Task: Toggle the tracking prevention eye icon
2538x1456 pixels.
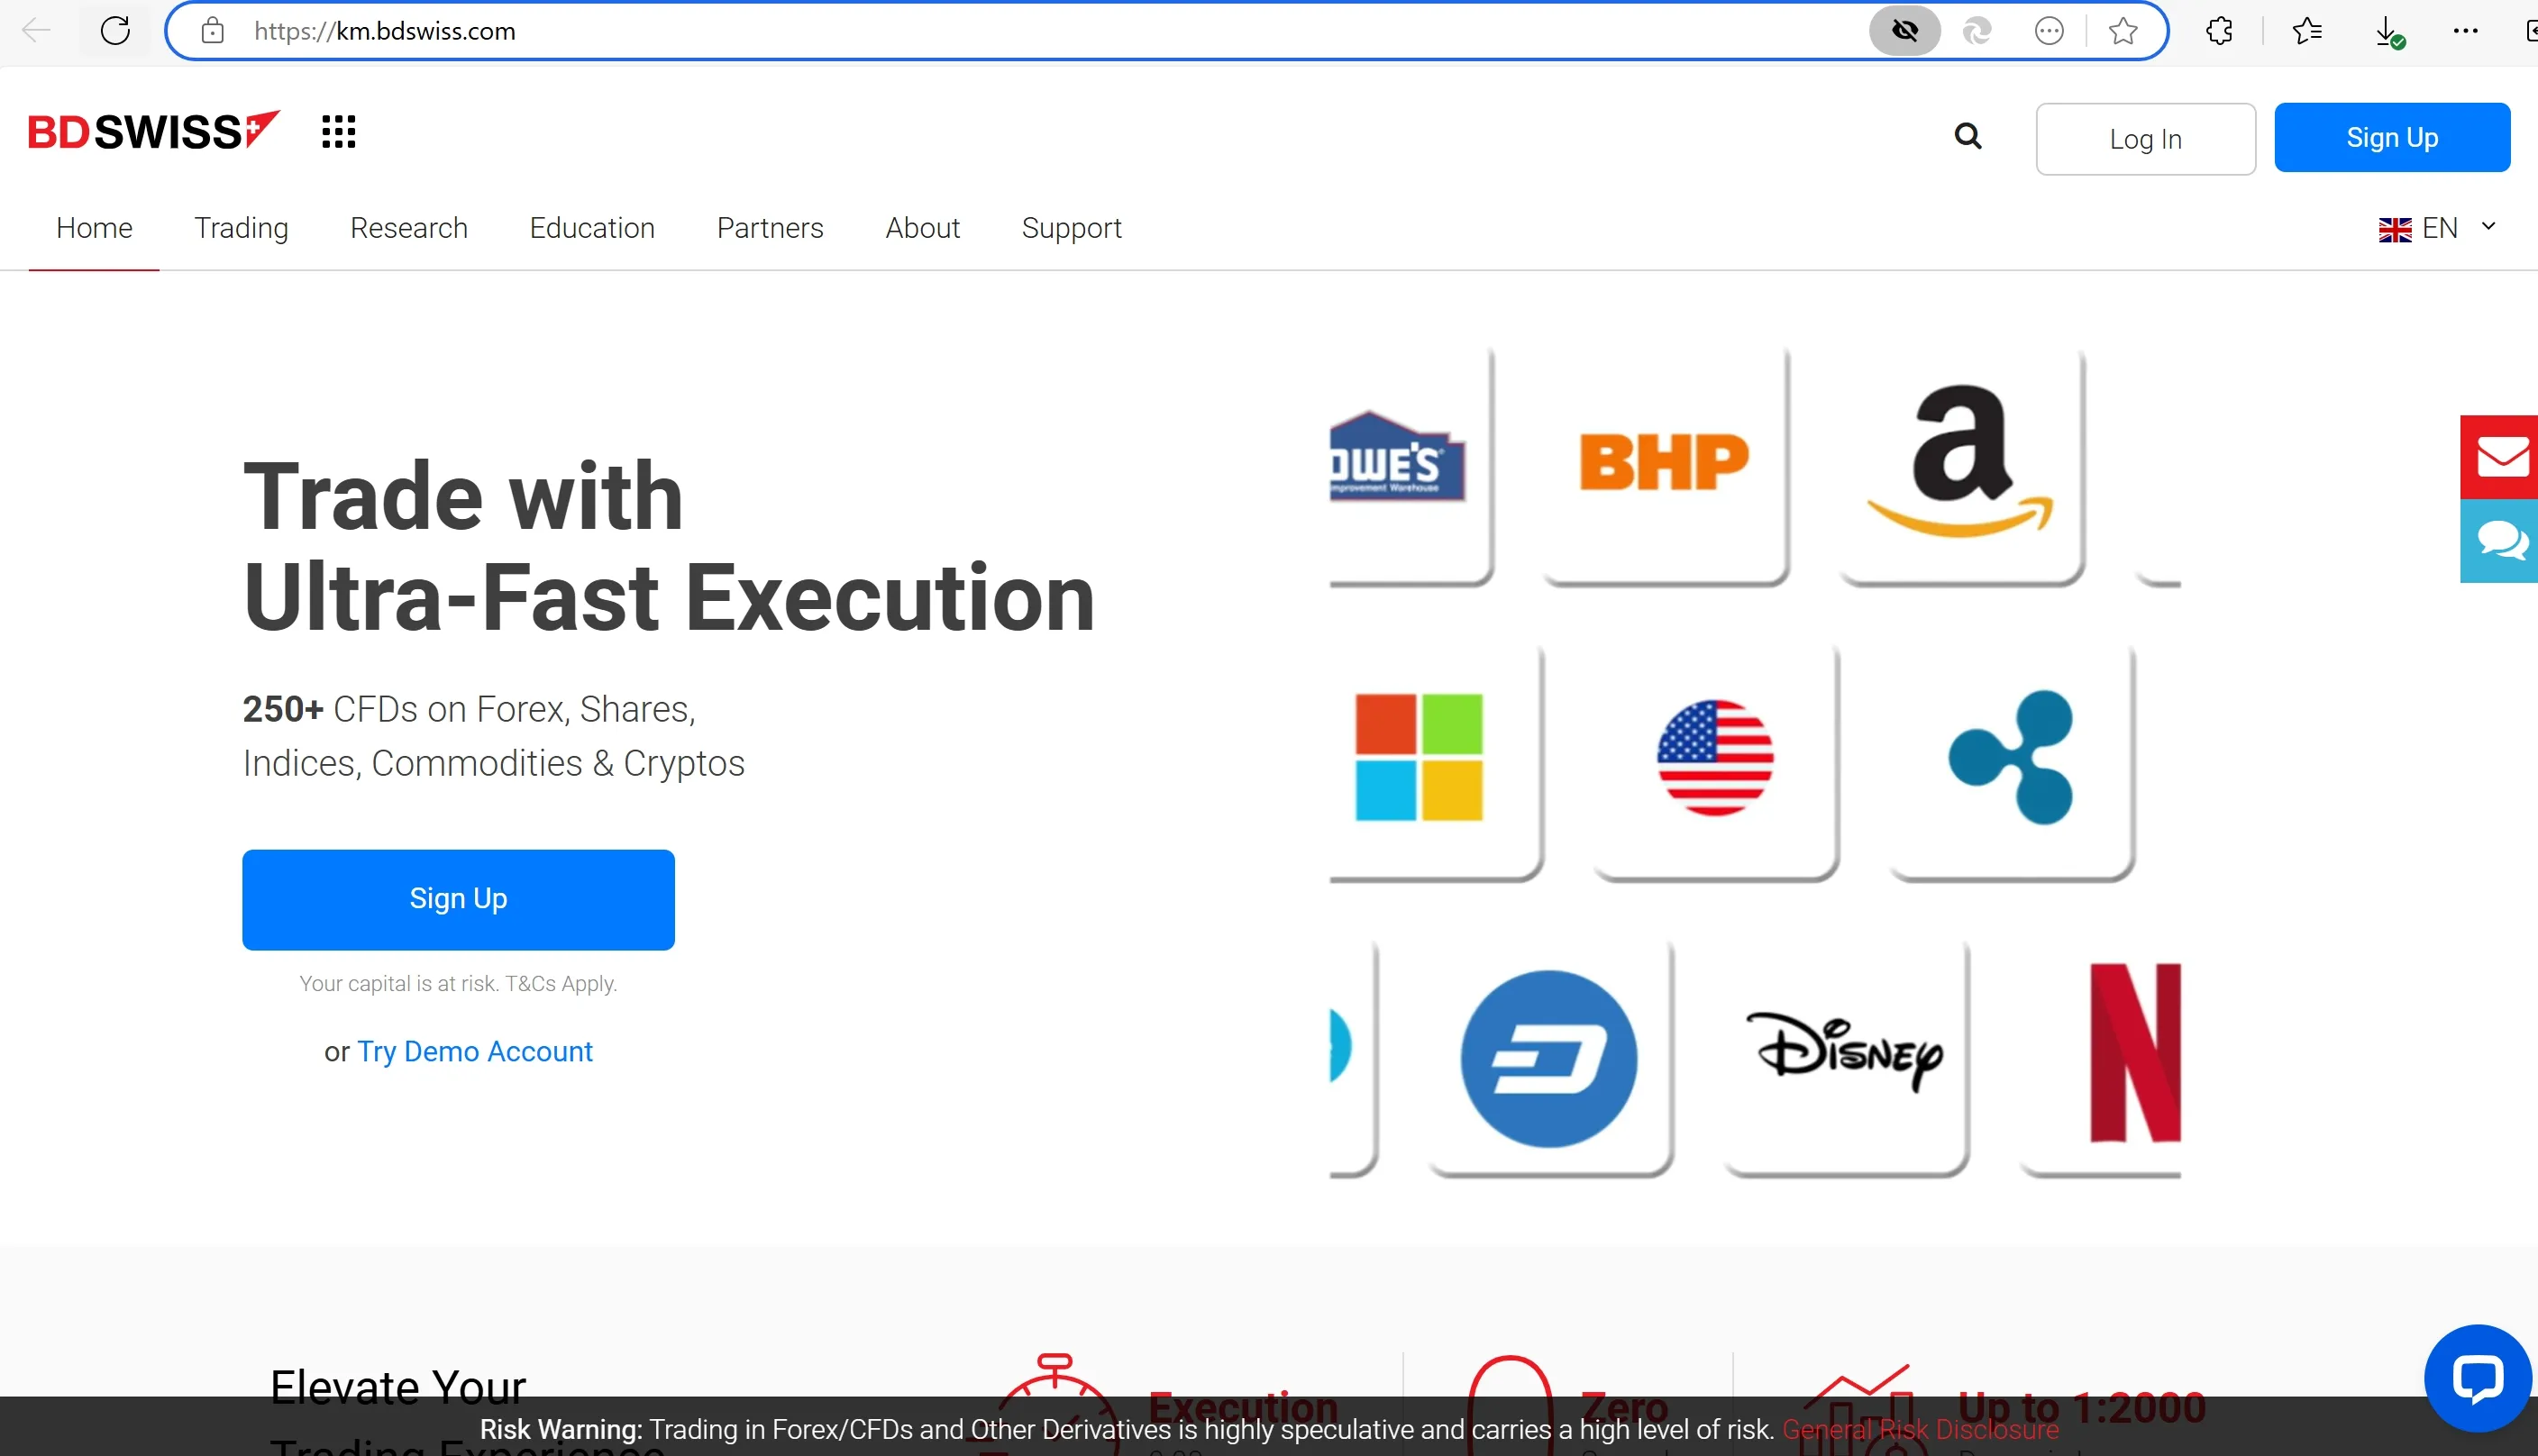Action: (x=1904, y=31)
